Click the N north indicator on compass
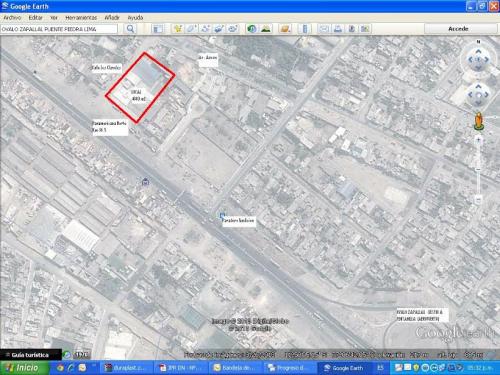 point(478,42)
